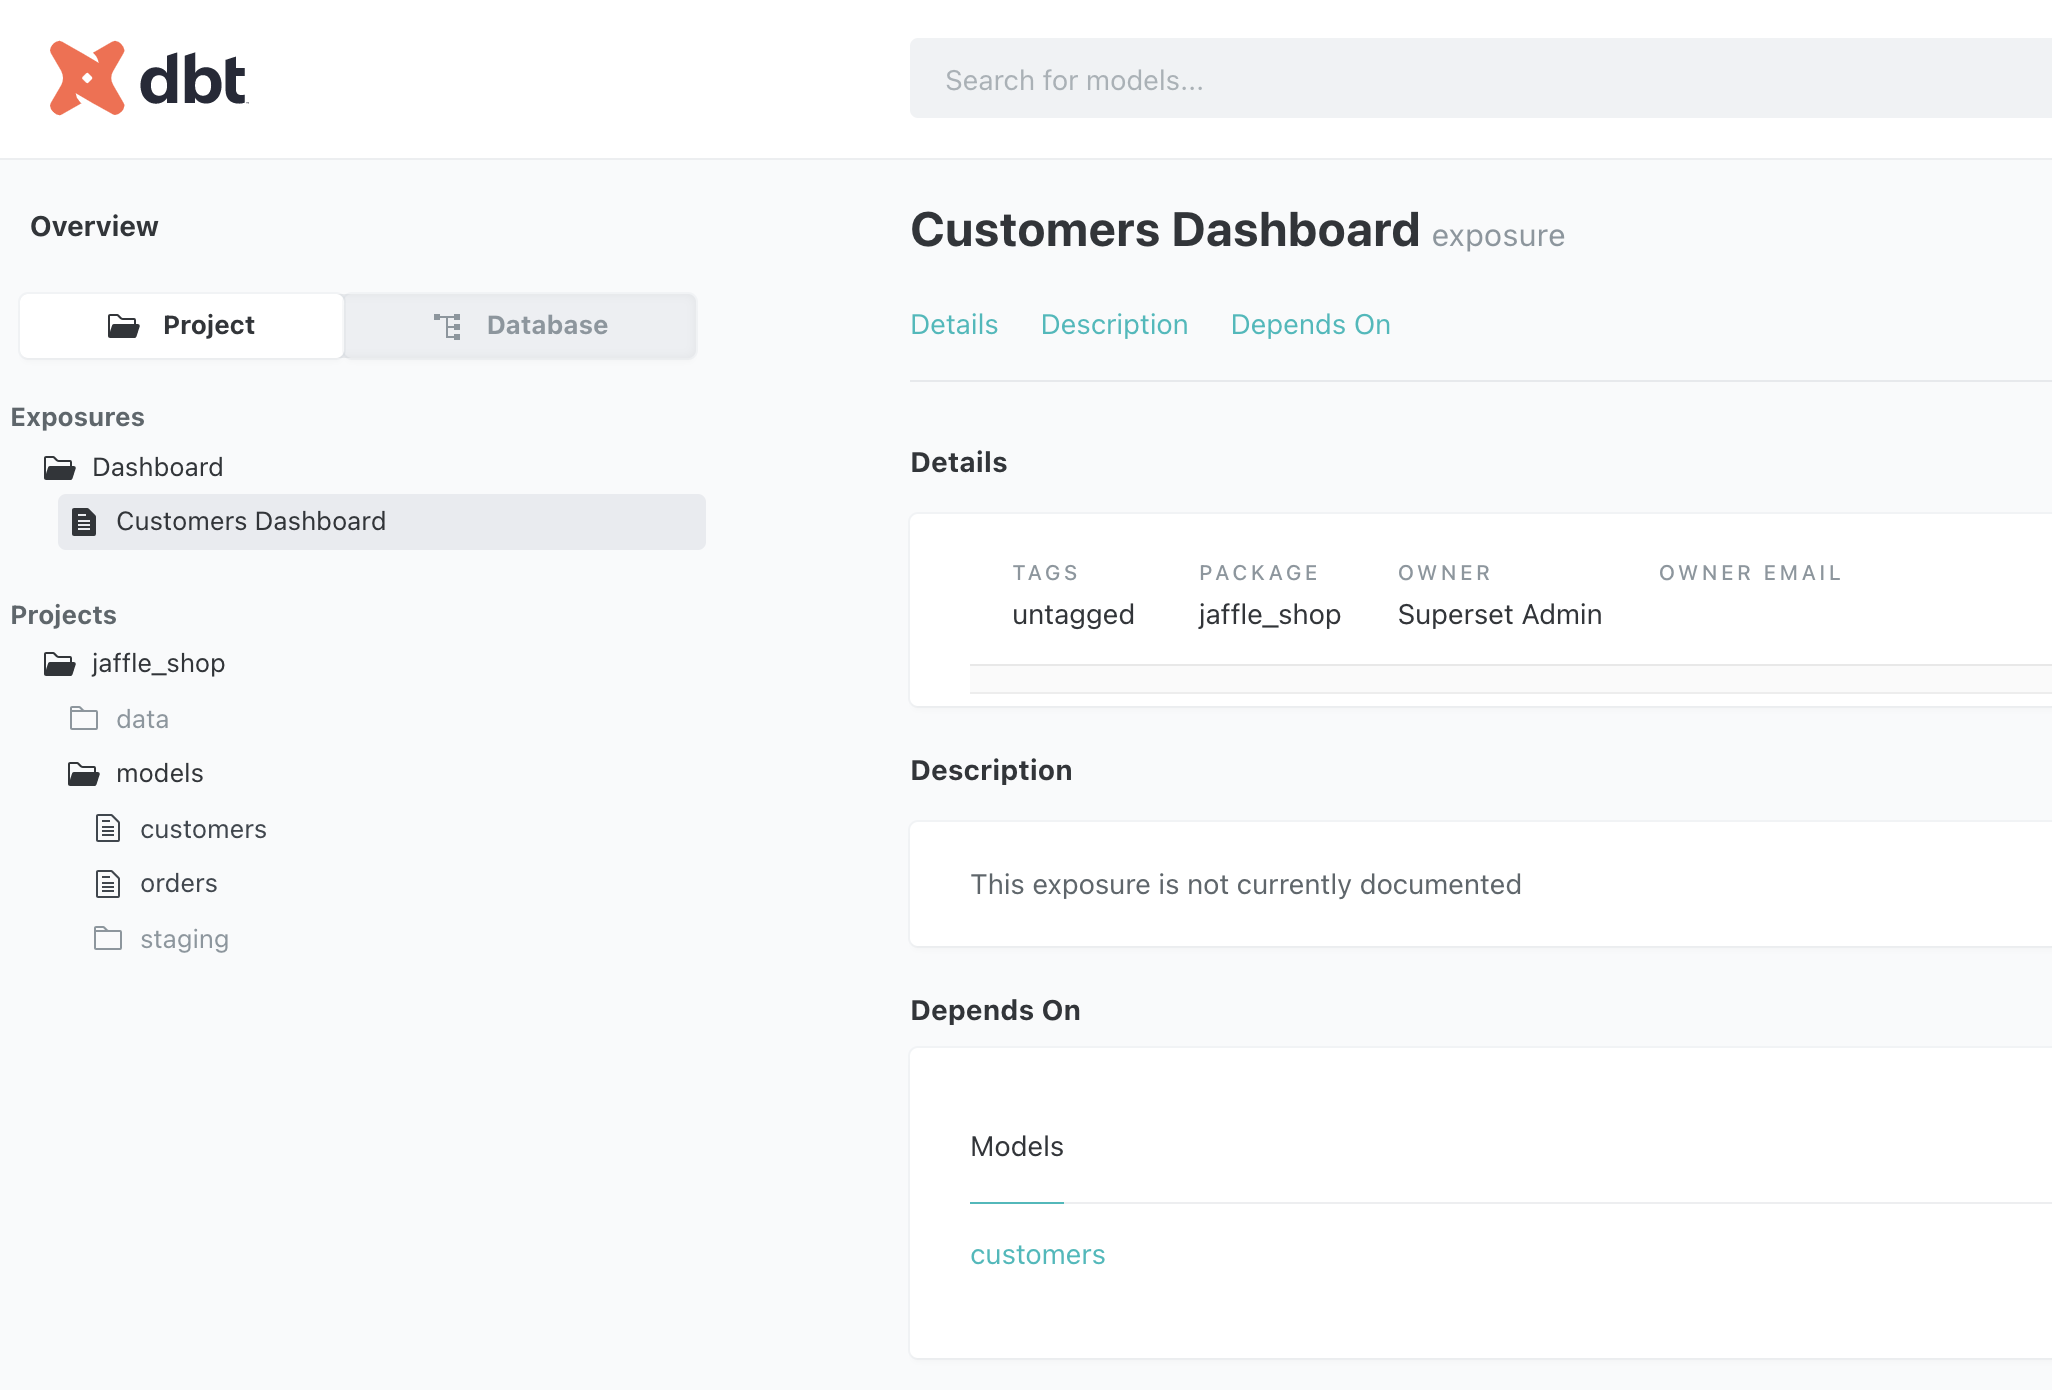Expand the staging folder

[184, 939]
